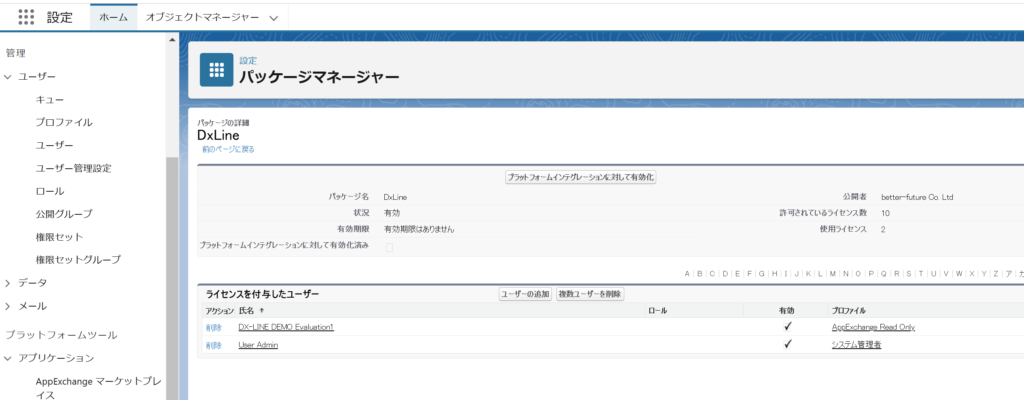Go back via 前のページに戻る link
Viewport: 1024px width, 400px height.
tap(228, 149)
